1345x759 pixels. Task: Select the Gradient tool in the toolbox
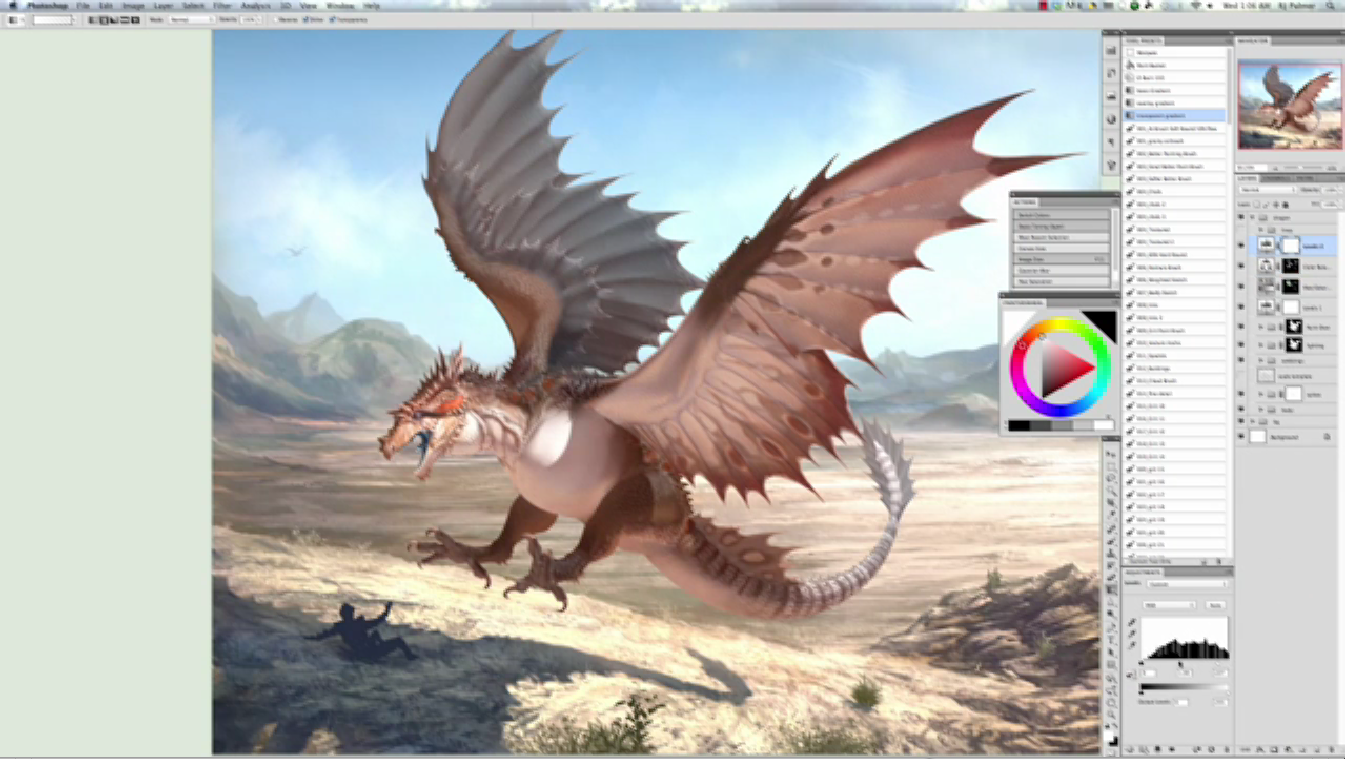coord(1112,590)
